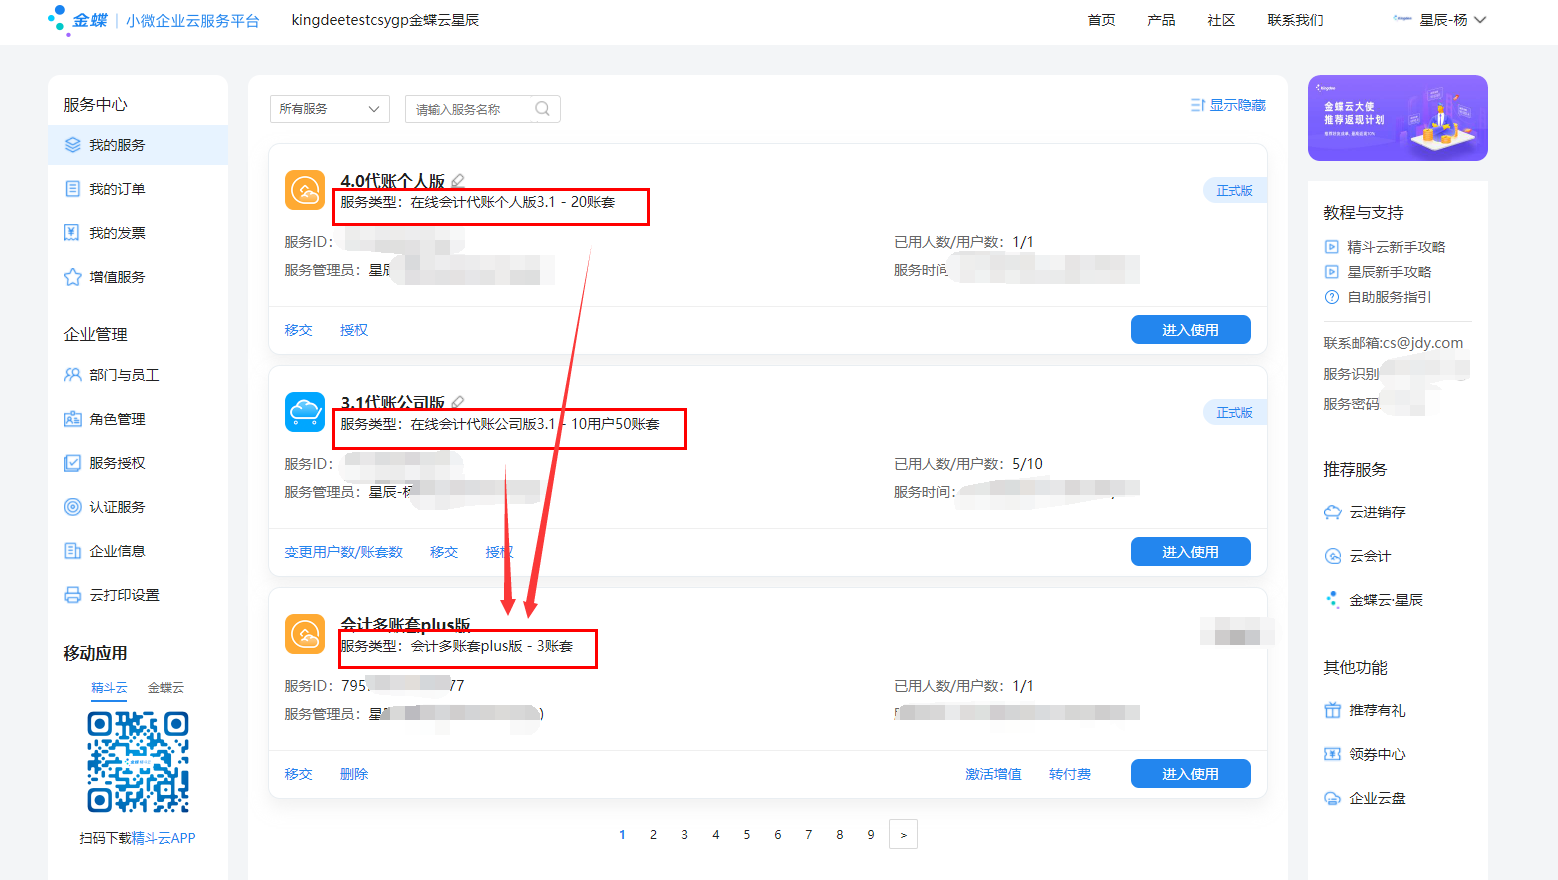Click 进入使用 for 3.1代账公司版
The image size is (1558, 880).
(1191, 552)
